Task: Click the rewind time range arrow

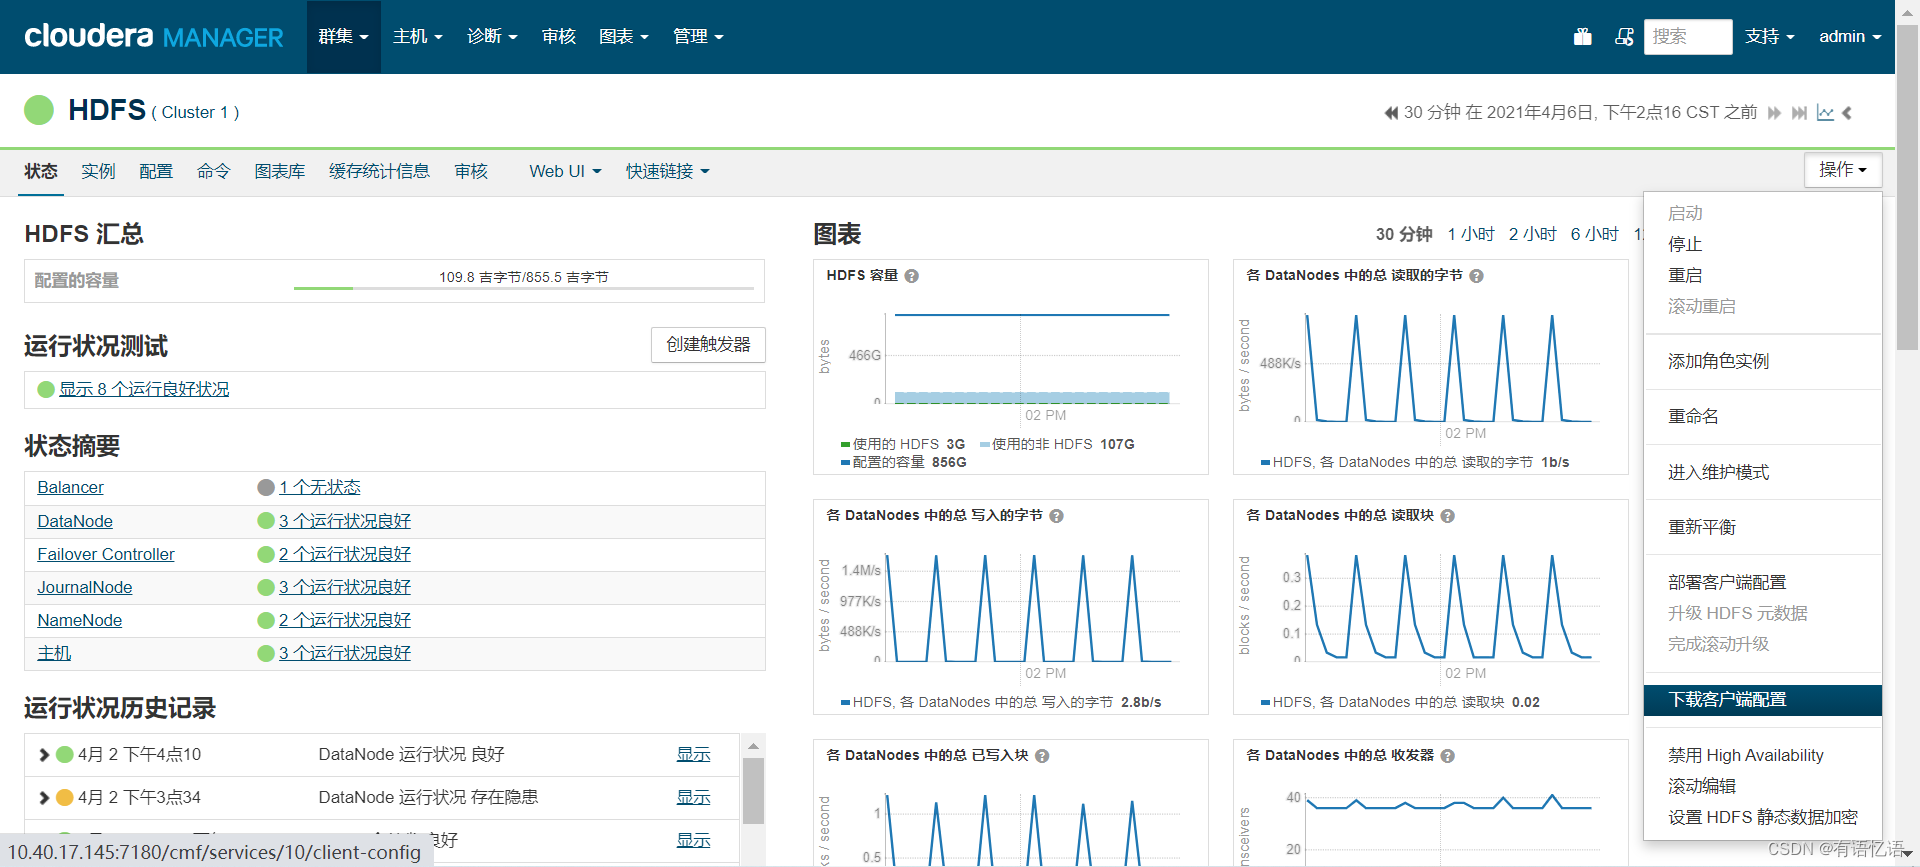Action: [1391, 113]
